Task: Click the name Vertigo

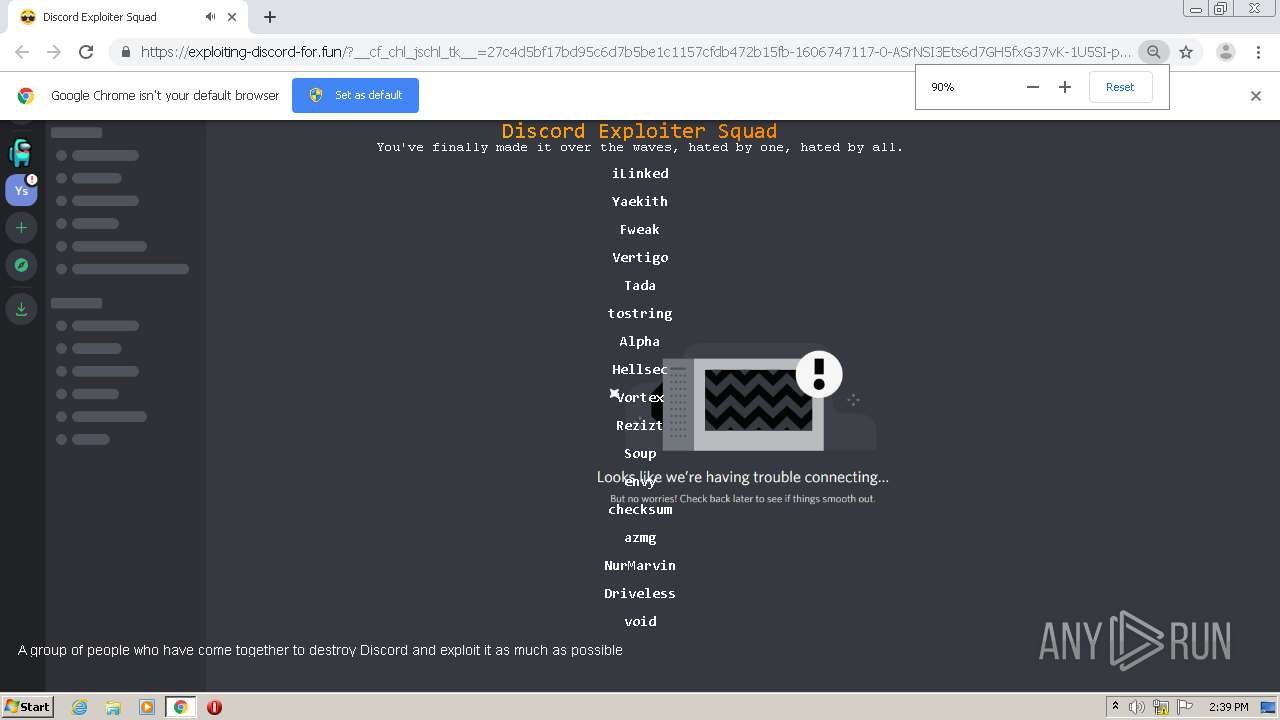Action: coord(640,257)
